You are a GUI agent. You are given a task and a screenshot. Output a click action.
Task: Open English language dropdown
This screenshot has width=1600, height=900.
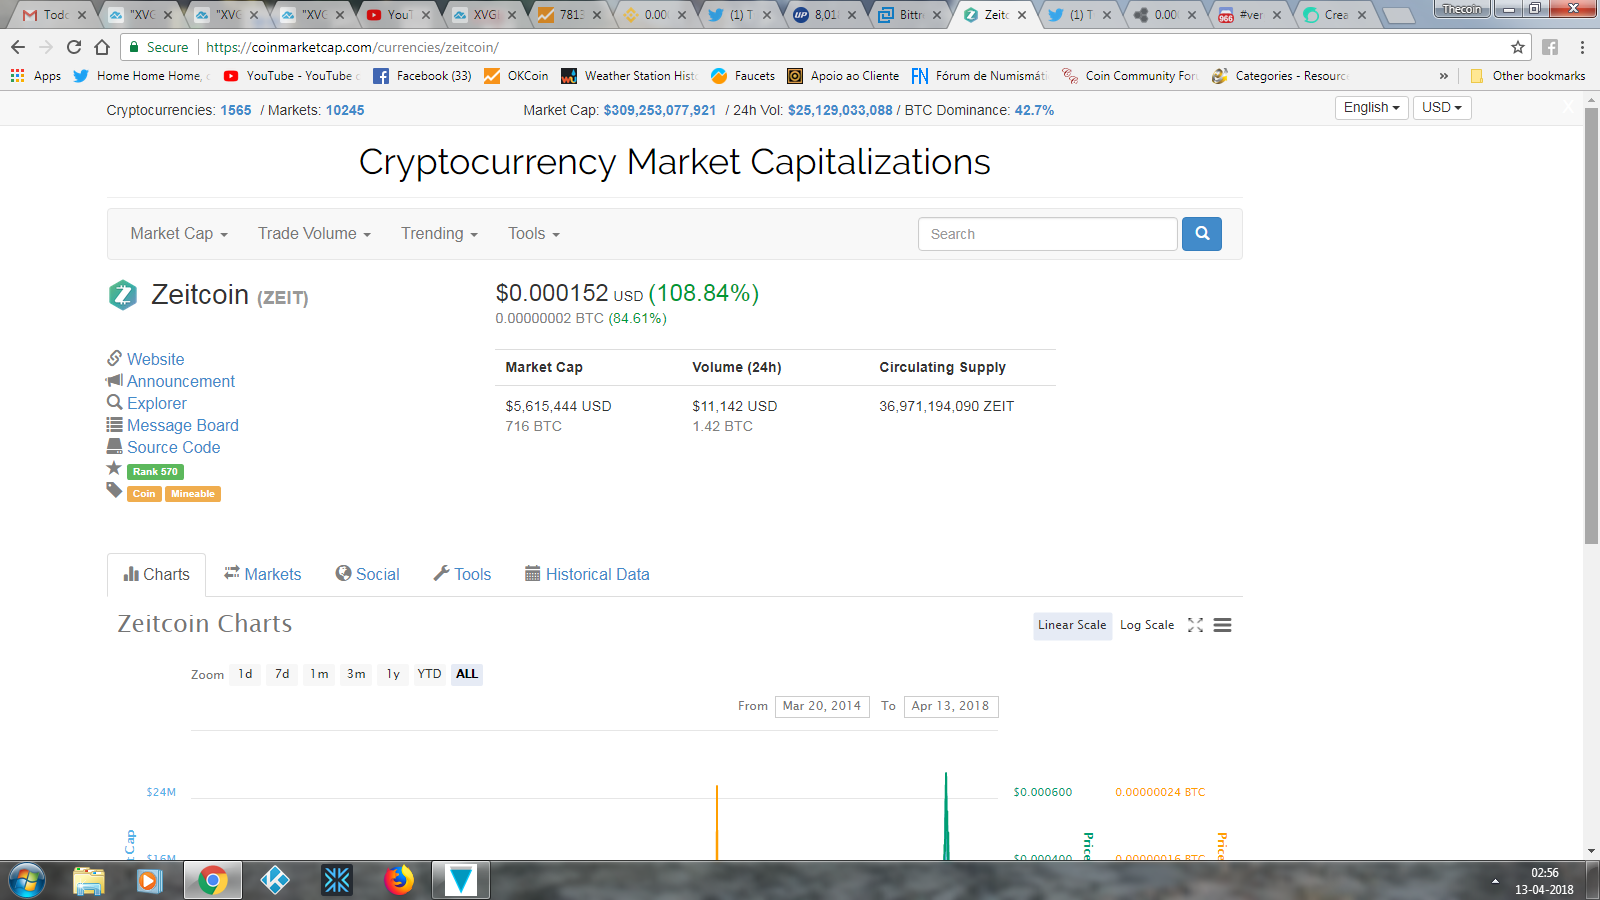[x=1371, y=108]
